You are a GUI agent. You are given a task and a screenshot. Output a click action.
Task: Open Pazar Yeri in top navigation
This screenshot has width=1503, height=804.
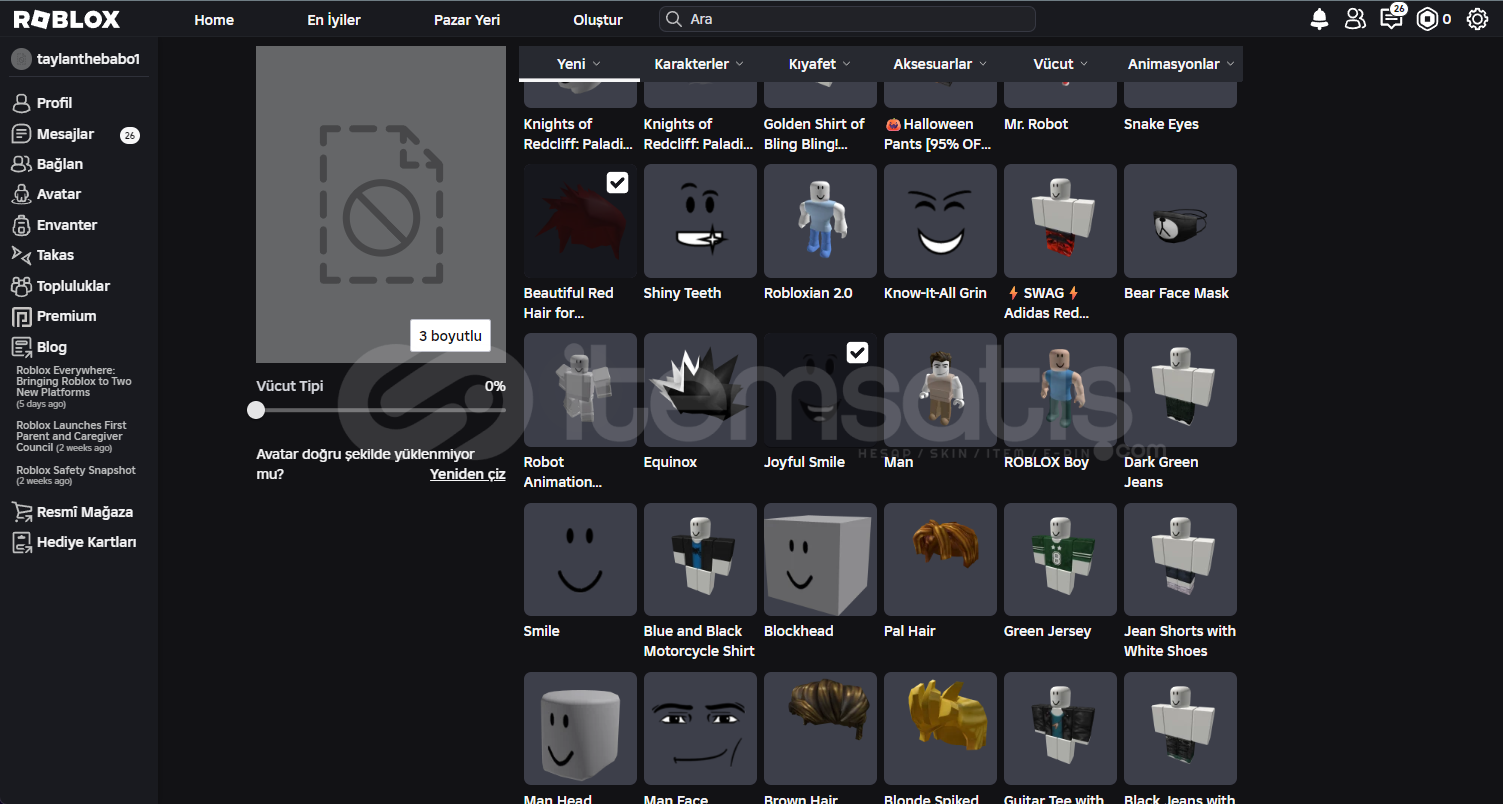[467, 20]
